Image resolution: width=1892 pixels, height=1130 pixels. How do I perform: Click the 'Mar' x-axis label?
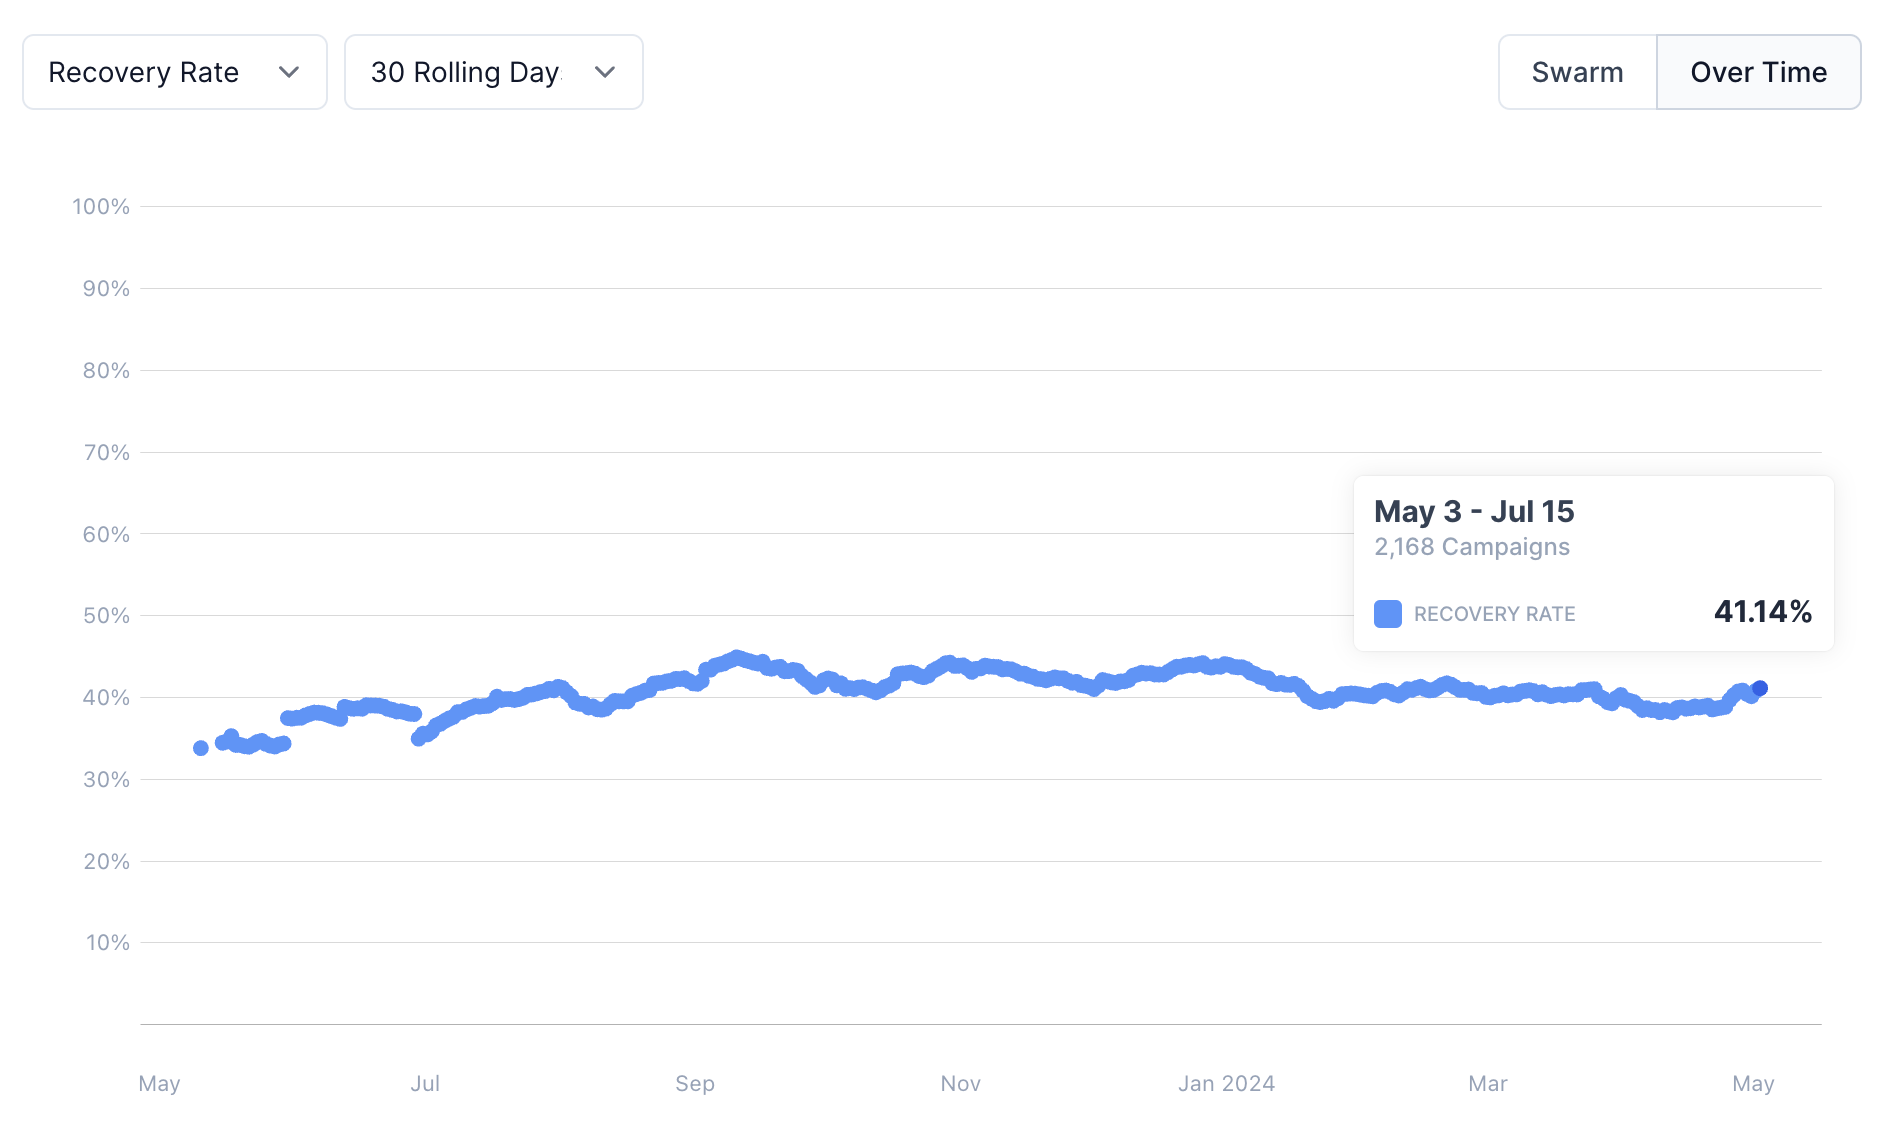[1488, 1084]
